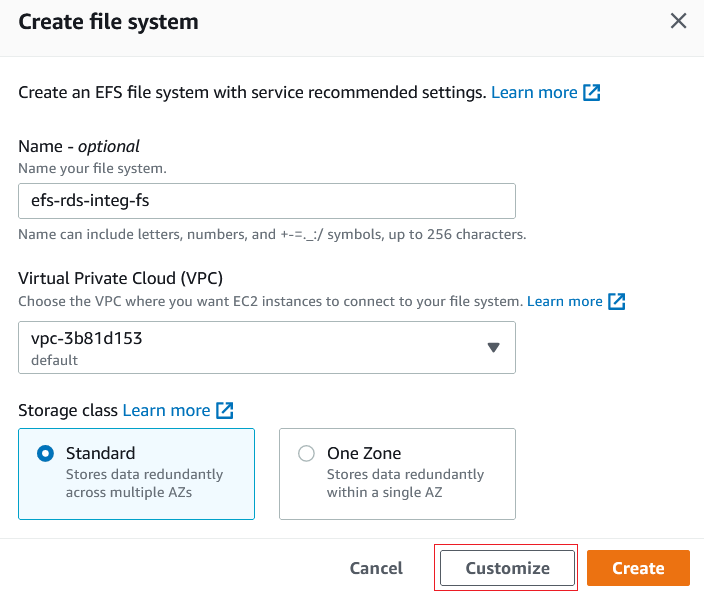
Task: Click the 'Name - optional' field label
Action: (79, 146)
